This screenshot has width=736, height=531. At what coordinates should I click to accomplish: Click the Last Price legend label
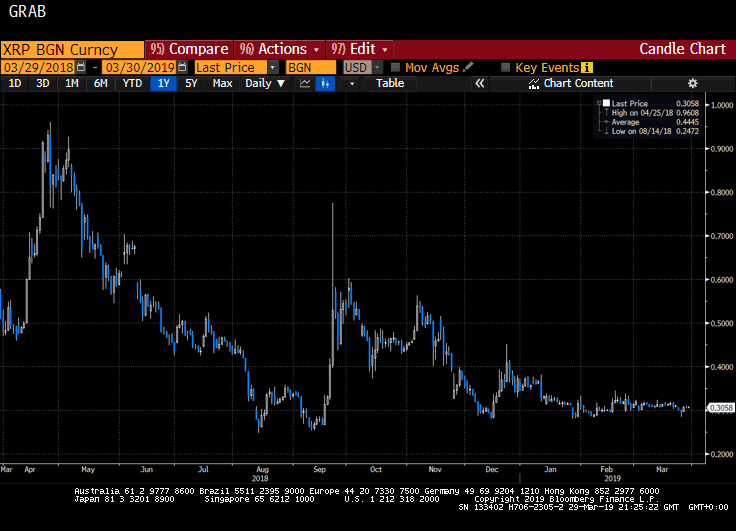629,103
